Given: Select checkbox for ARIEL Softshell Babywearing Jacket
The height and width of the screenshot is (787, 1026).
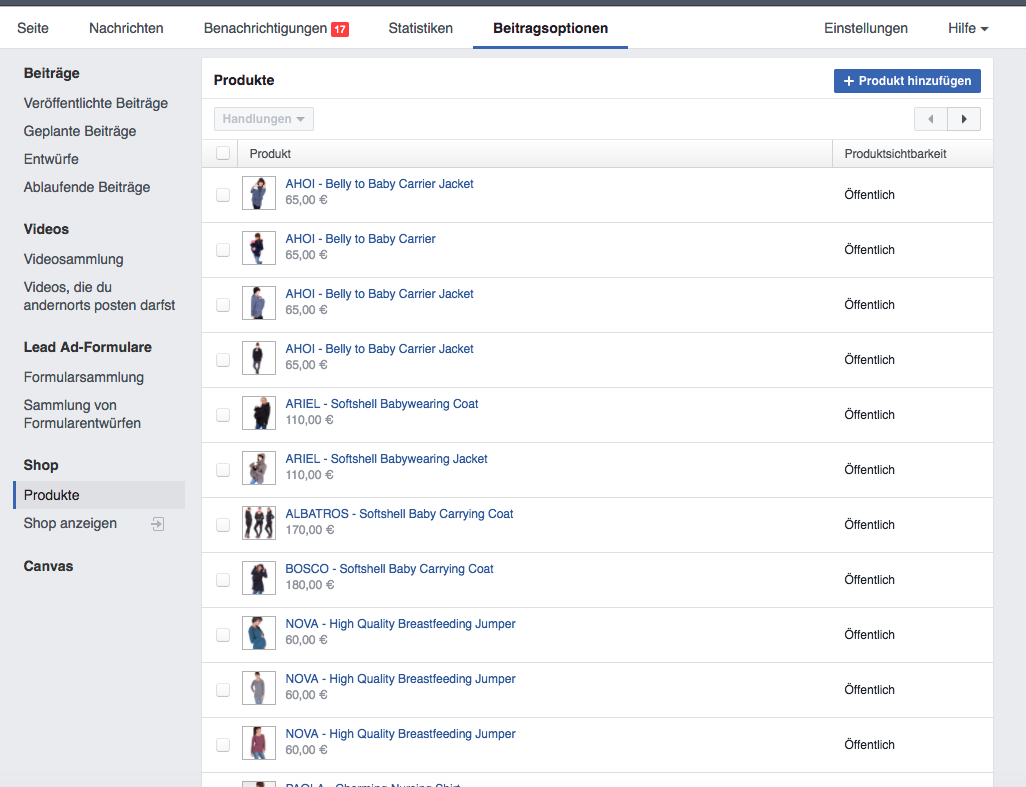Looking at the screenshot, I should (223, 470).
